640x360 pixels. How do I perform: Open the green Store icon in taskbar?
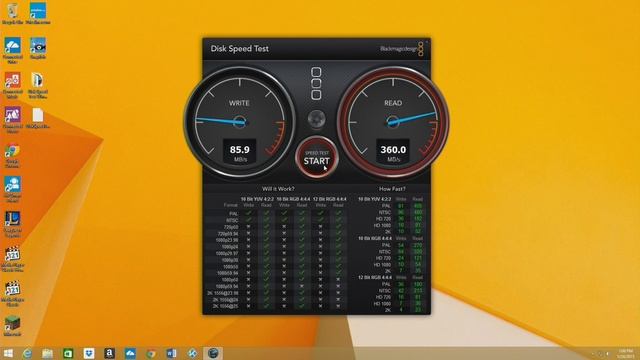coord(68,353)
